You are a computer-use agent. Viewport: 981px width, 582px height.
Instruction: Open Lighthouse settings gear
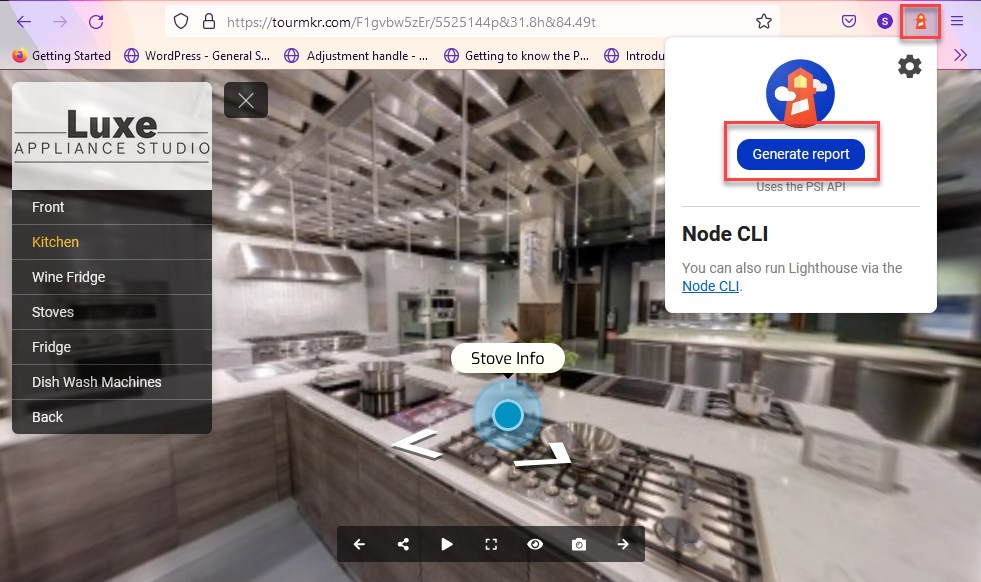(x=910, y=66)
